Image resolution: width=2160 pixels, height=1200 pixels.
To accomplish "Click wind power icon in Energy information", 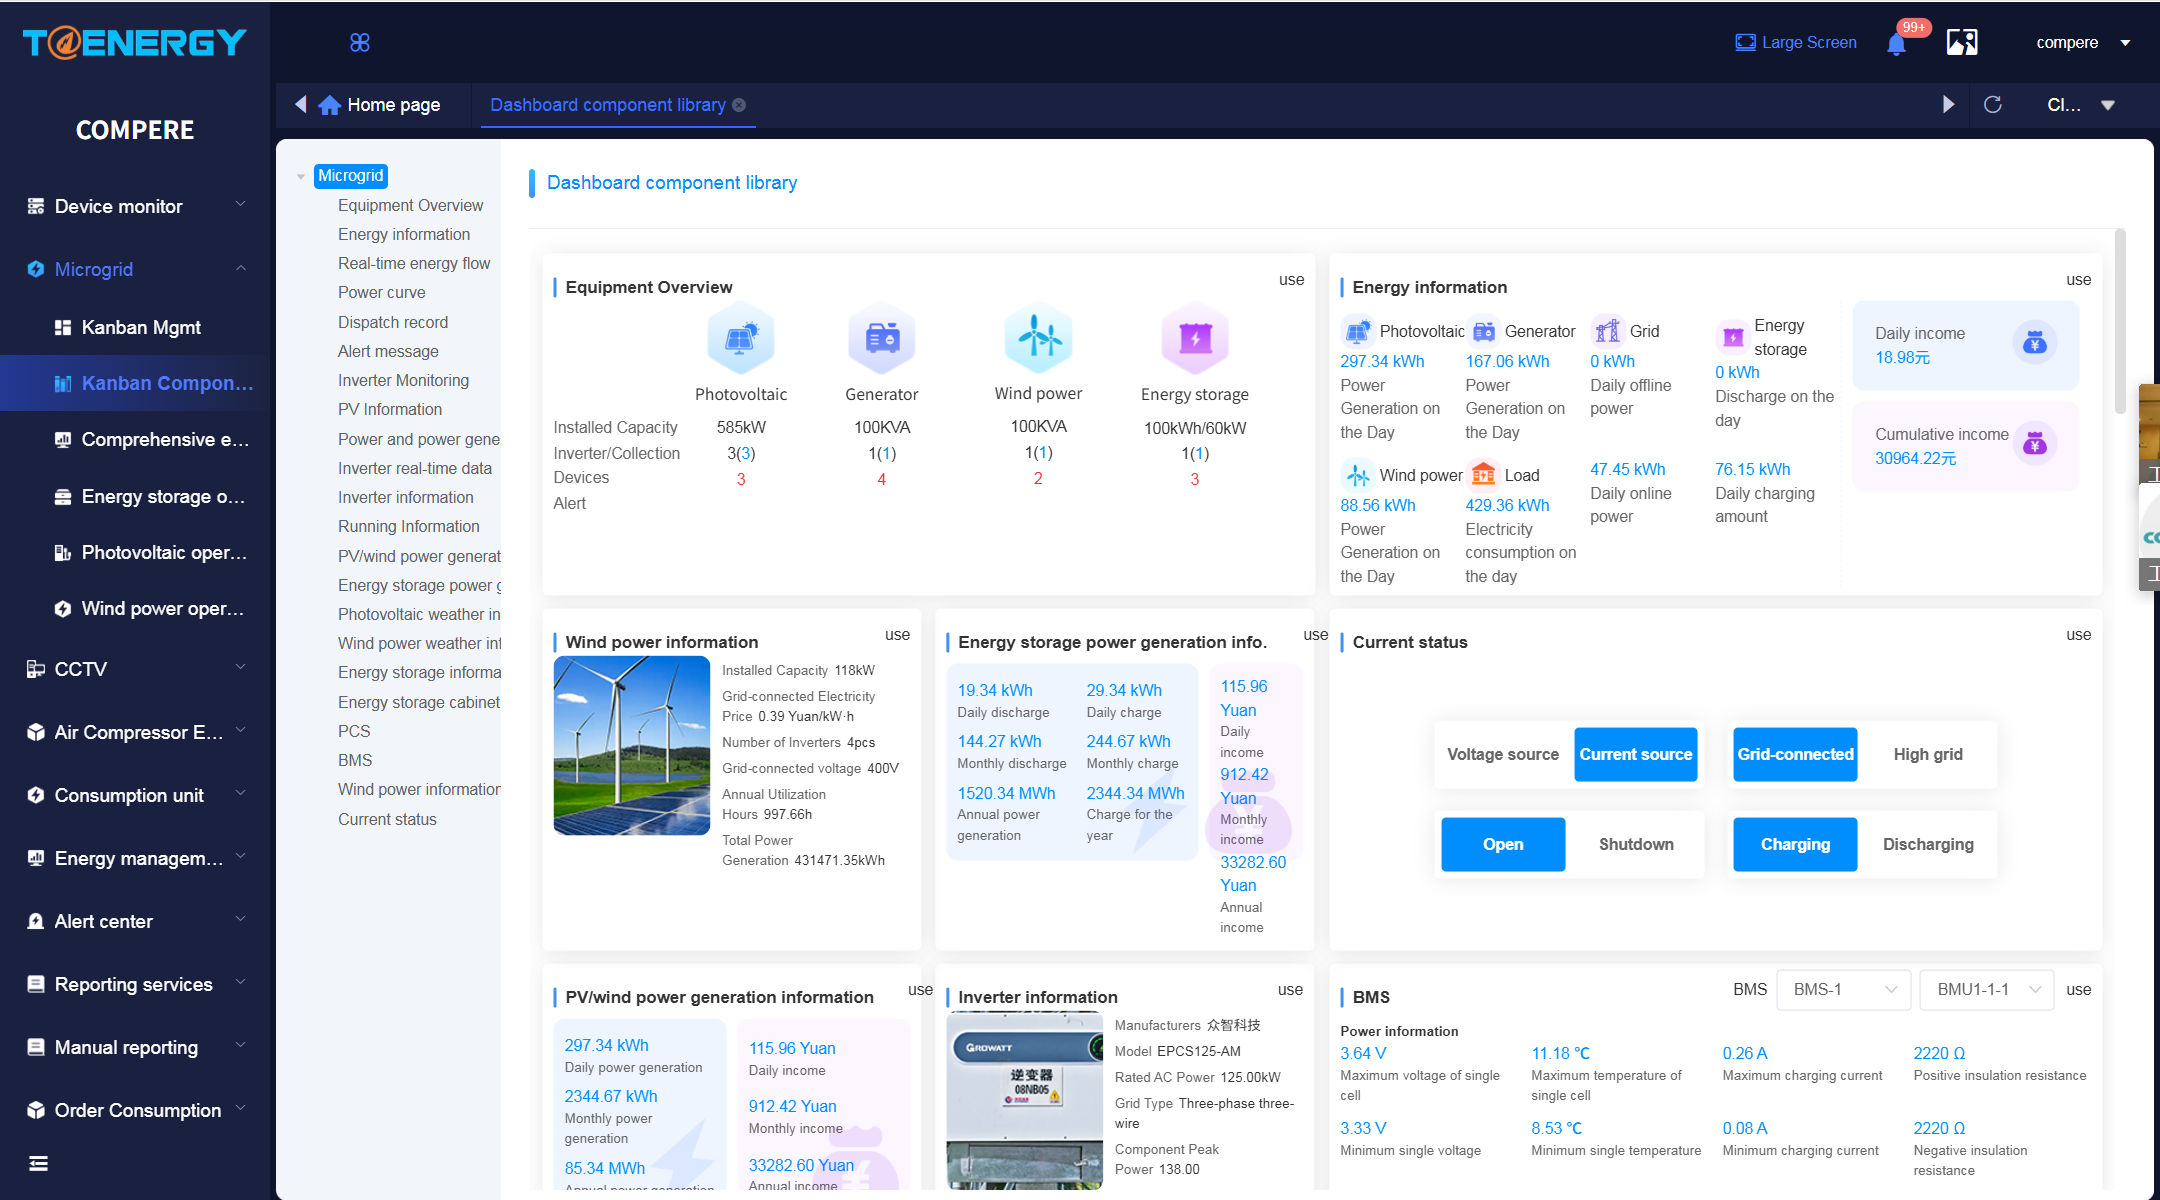I will click(x=1358, y=474).
